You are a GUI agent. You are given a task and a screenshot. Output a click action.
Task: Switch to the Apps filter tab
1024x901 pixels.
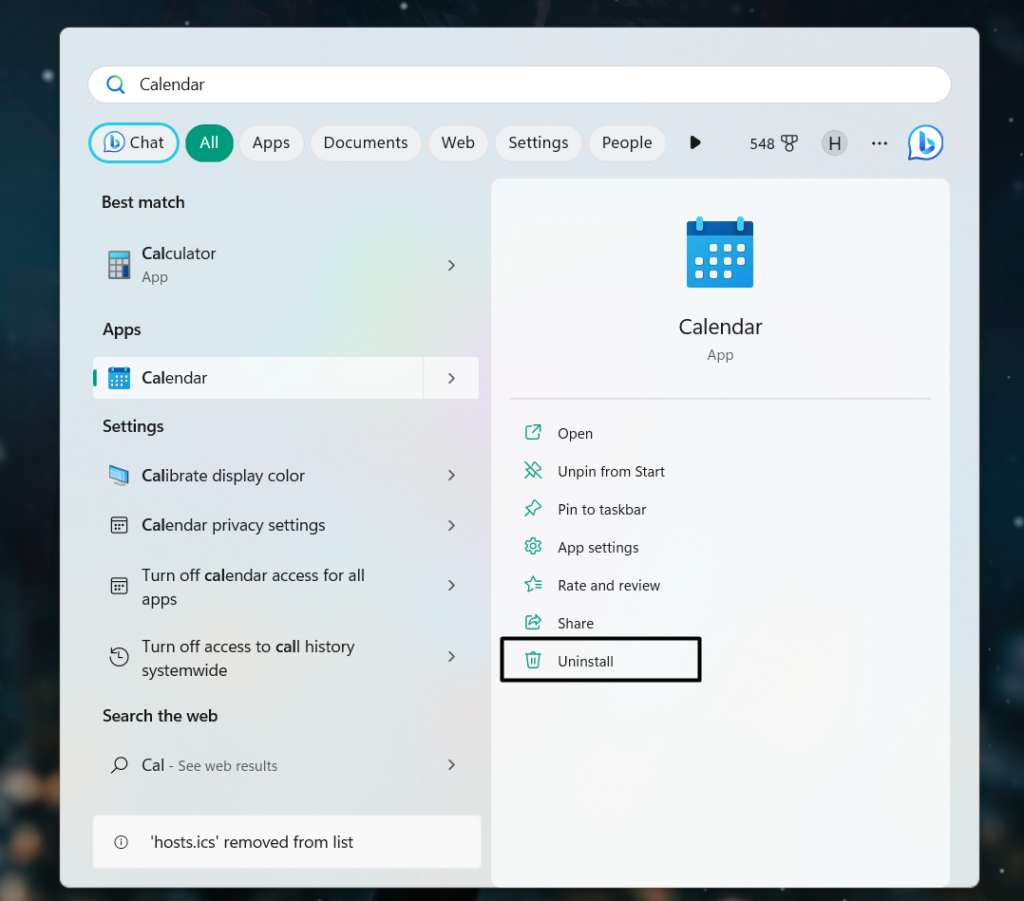tap(271, 143)
